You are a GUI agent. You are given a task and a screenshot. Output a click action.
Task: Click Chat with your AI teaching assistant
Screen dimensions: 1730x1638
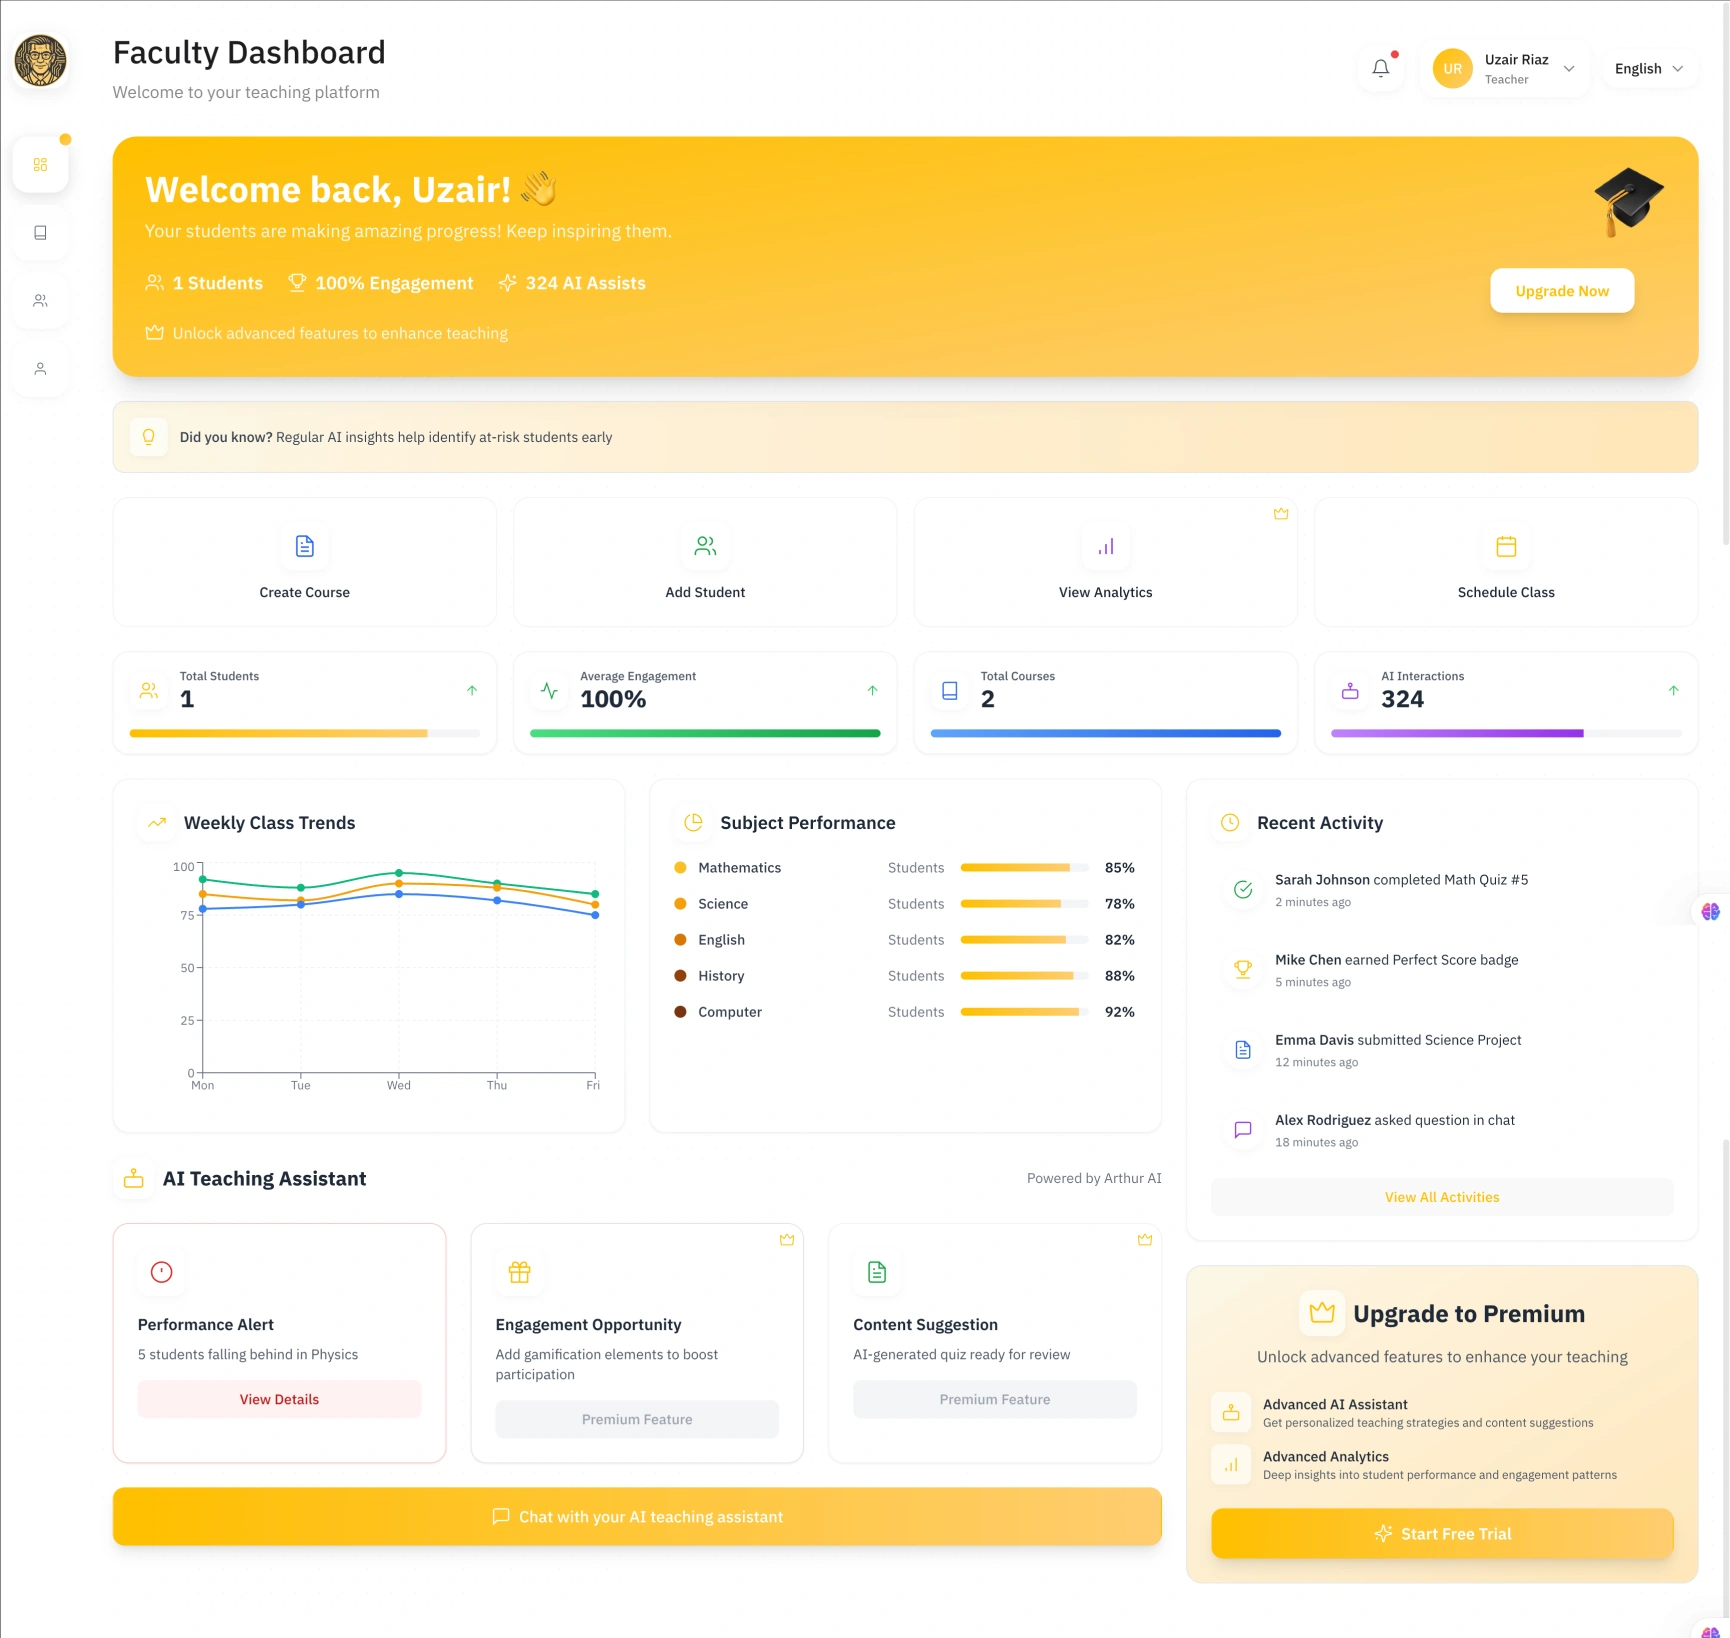(x=637, y=1517)
